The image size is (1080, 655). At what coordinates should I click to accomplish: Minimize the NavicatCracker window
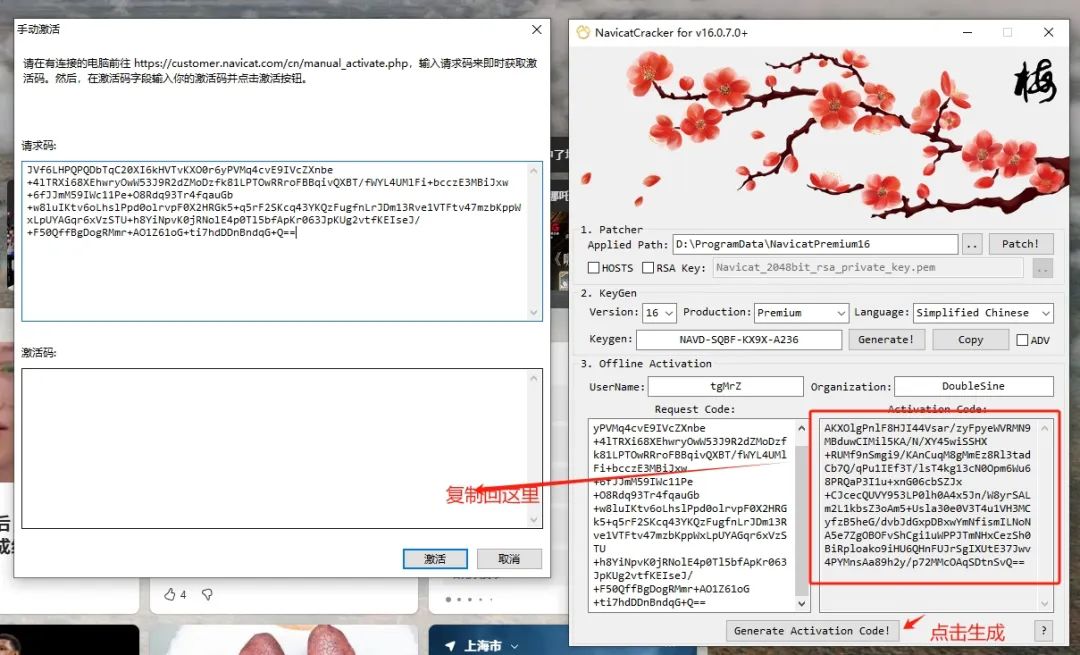click(x=968, y=32)
